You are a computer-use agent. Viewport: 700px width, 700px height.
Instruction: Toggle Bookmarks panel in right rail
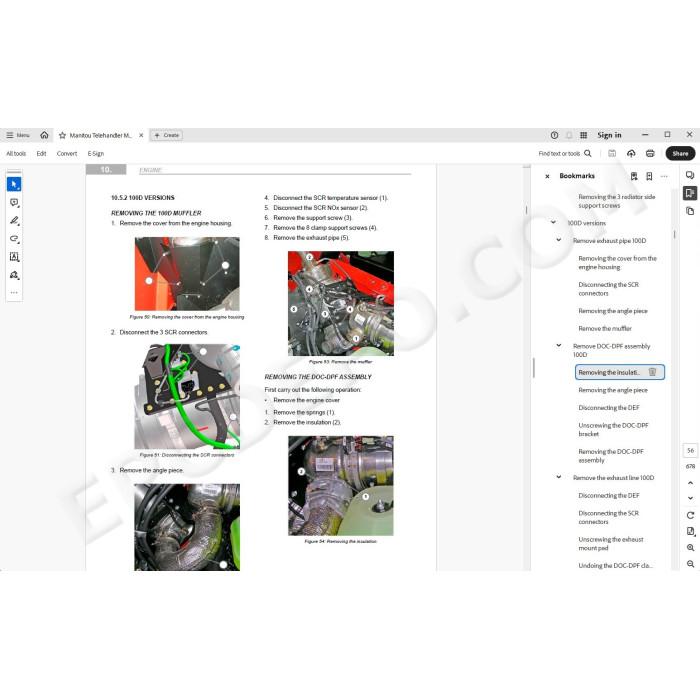point(690,193)
